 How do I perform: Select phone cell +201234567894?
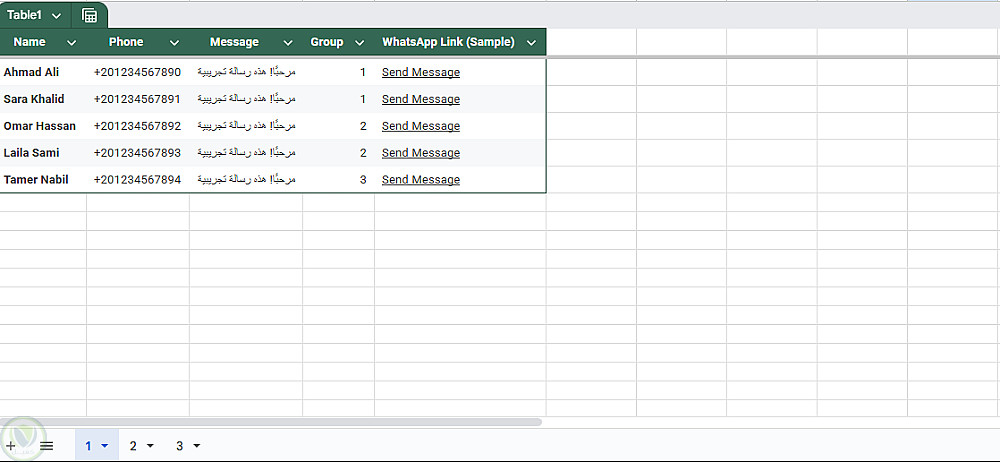(138, 180)
